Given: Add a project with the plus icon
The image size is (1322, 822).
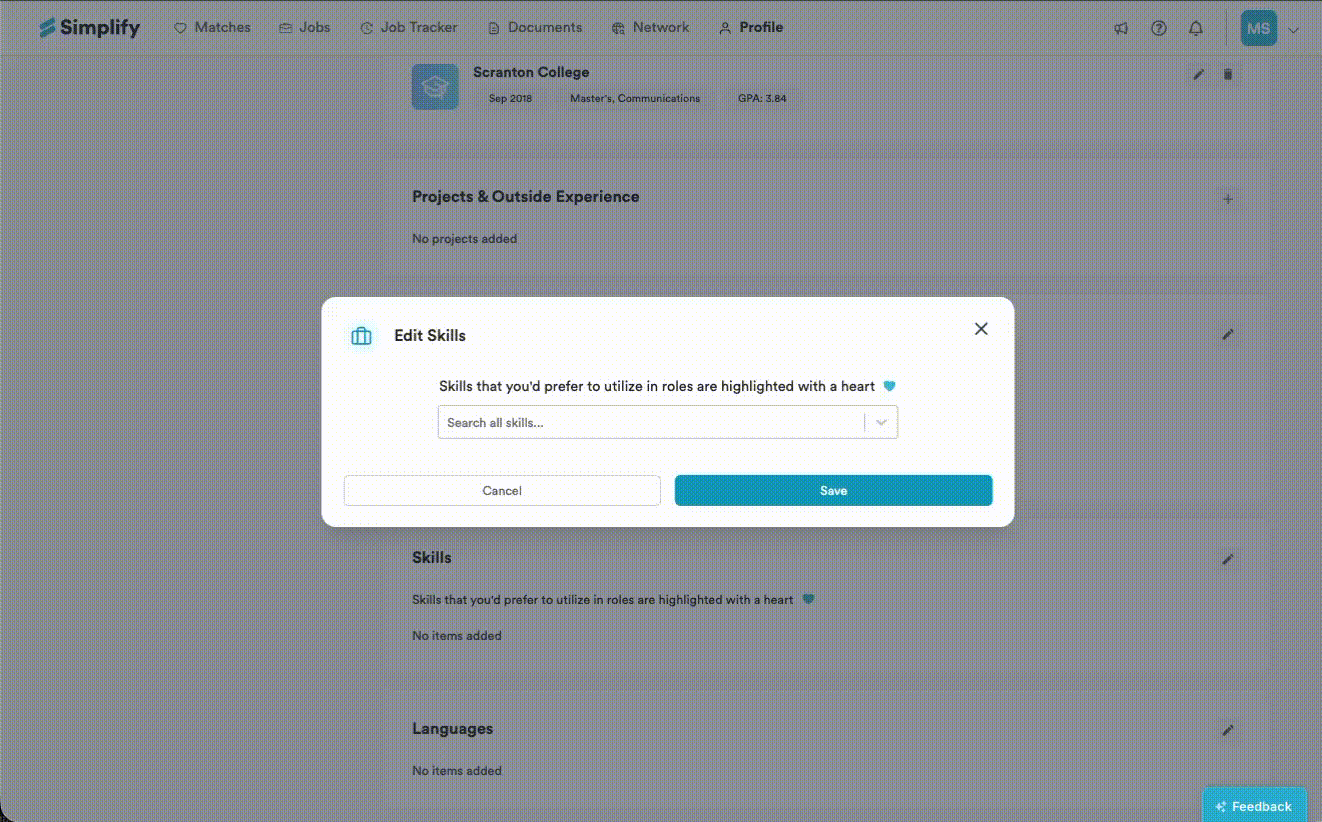Looking at the screenshot, I should pos(1228,199).
